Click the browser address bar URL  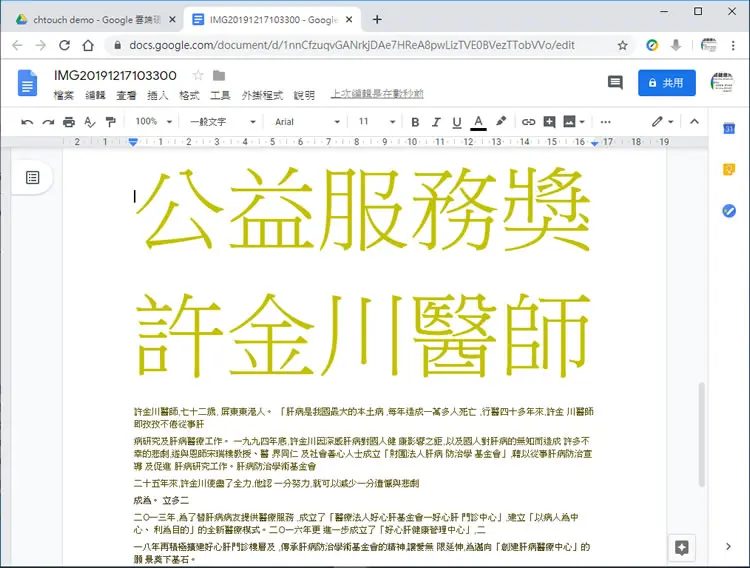[352, 45]
